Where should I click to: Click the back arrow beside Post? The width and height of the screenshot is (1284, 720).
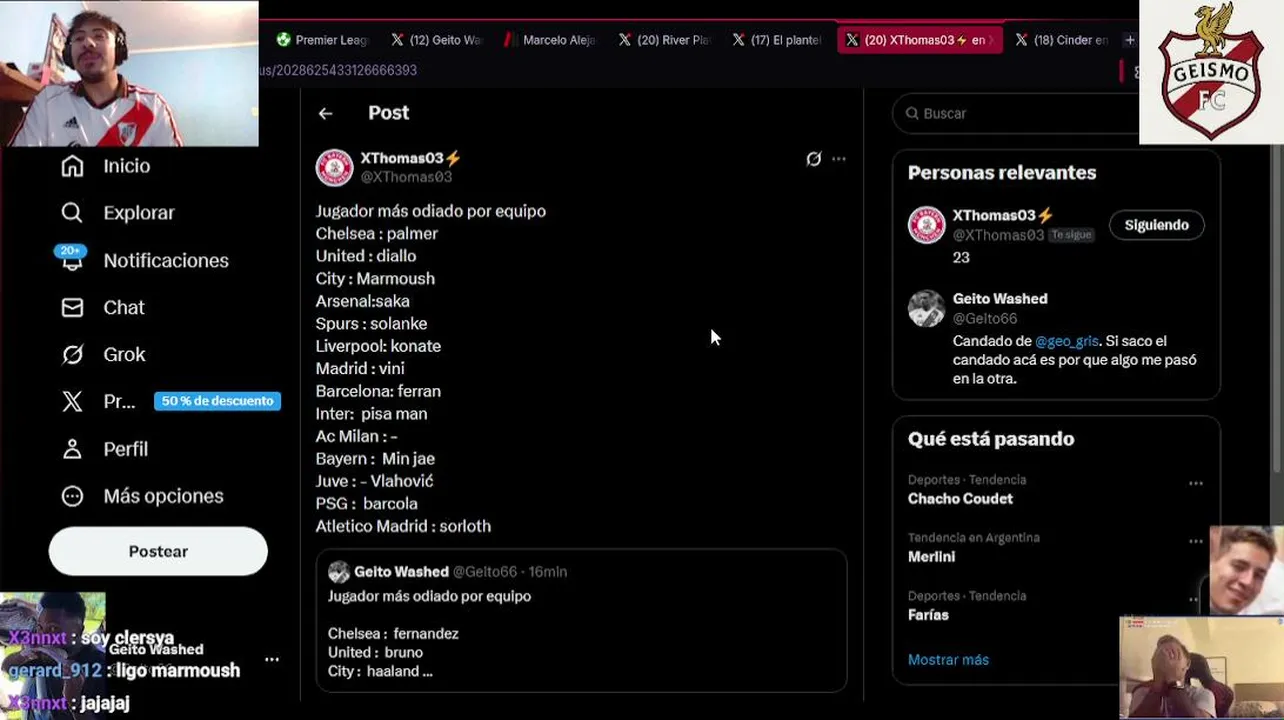[x=325, y=113]
